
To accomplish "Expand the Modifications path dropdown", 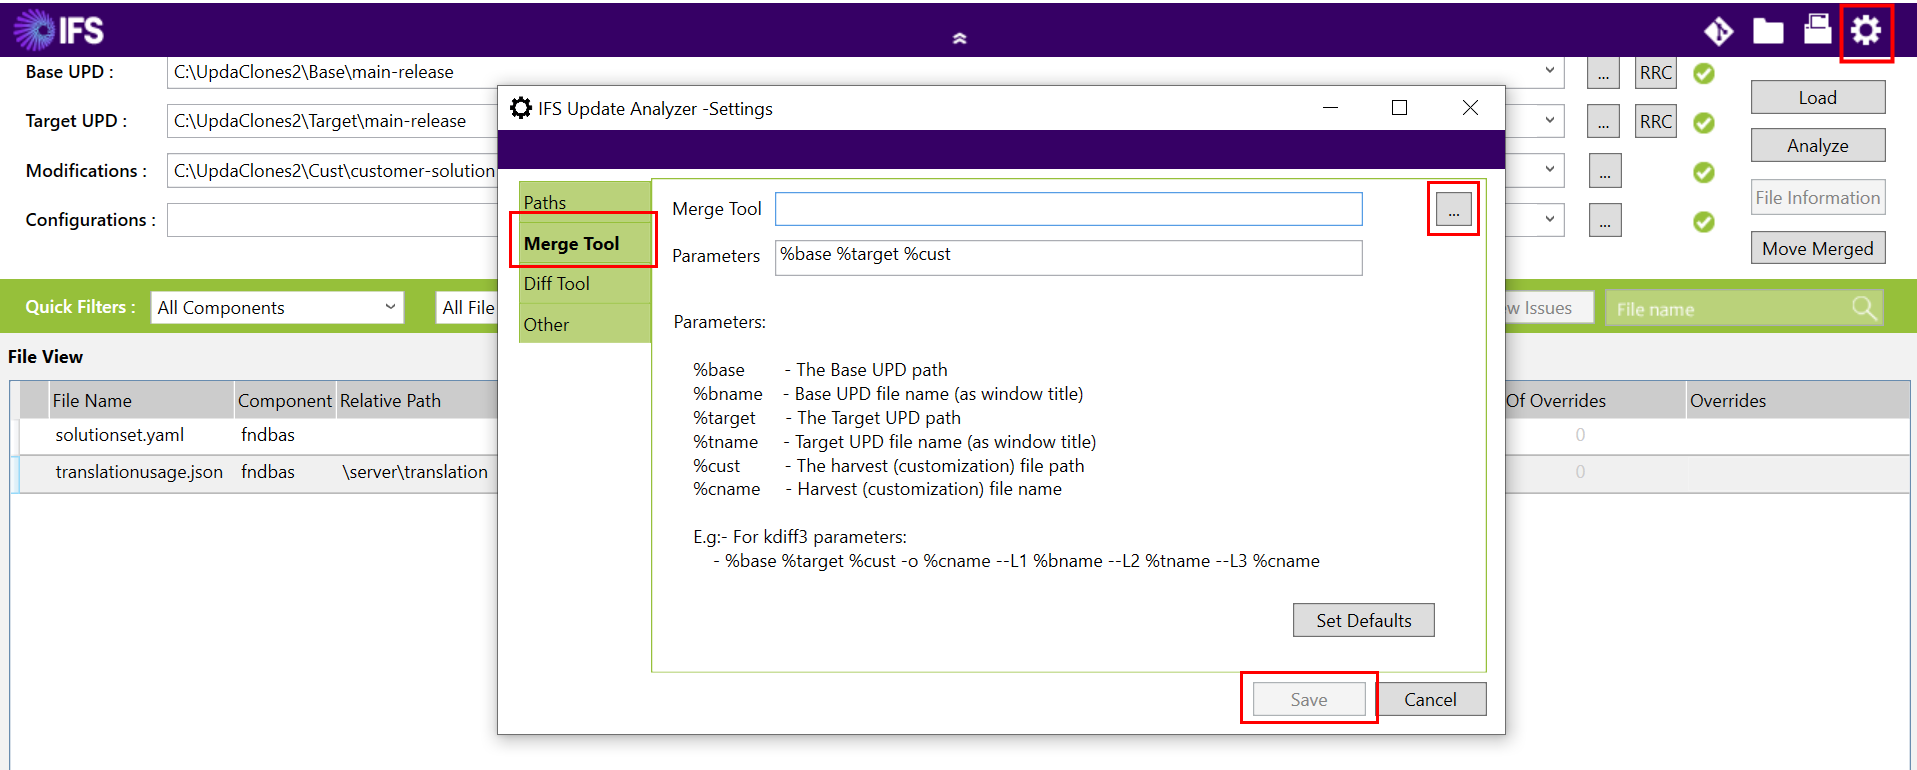I will tap(1549, 169).
